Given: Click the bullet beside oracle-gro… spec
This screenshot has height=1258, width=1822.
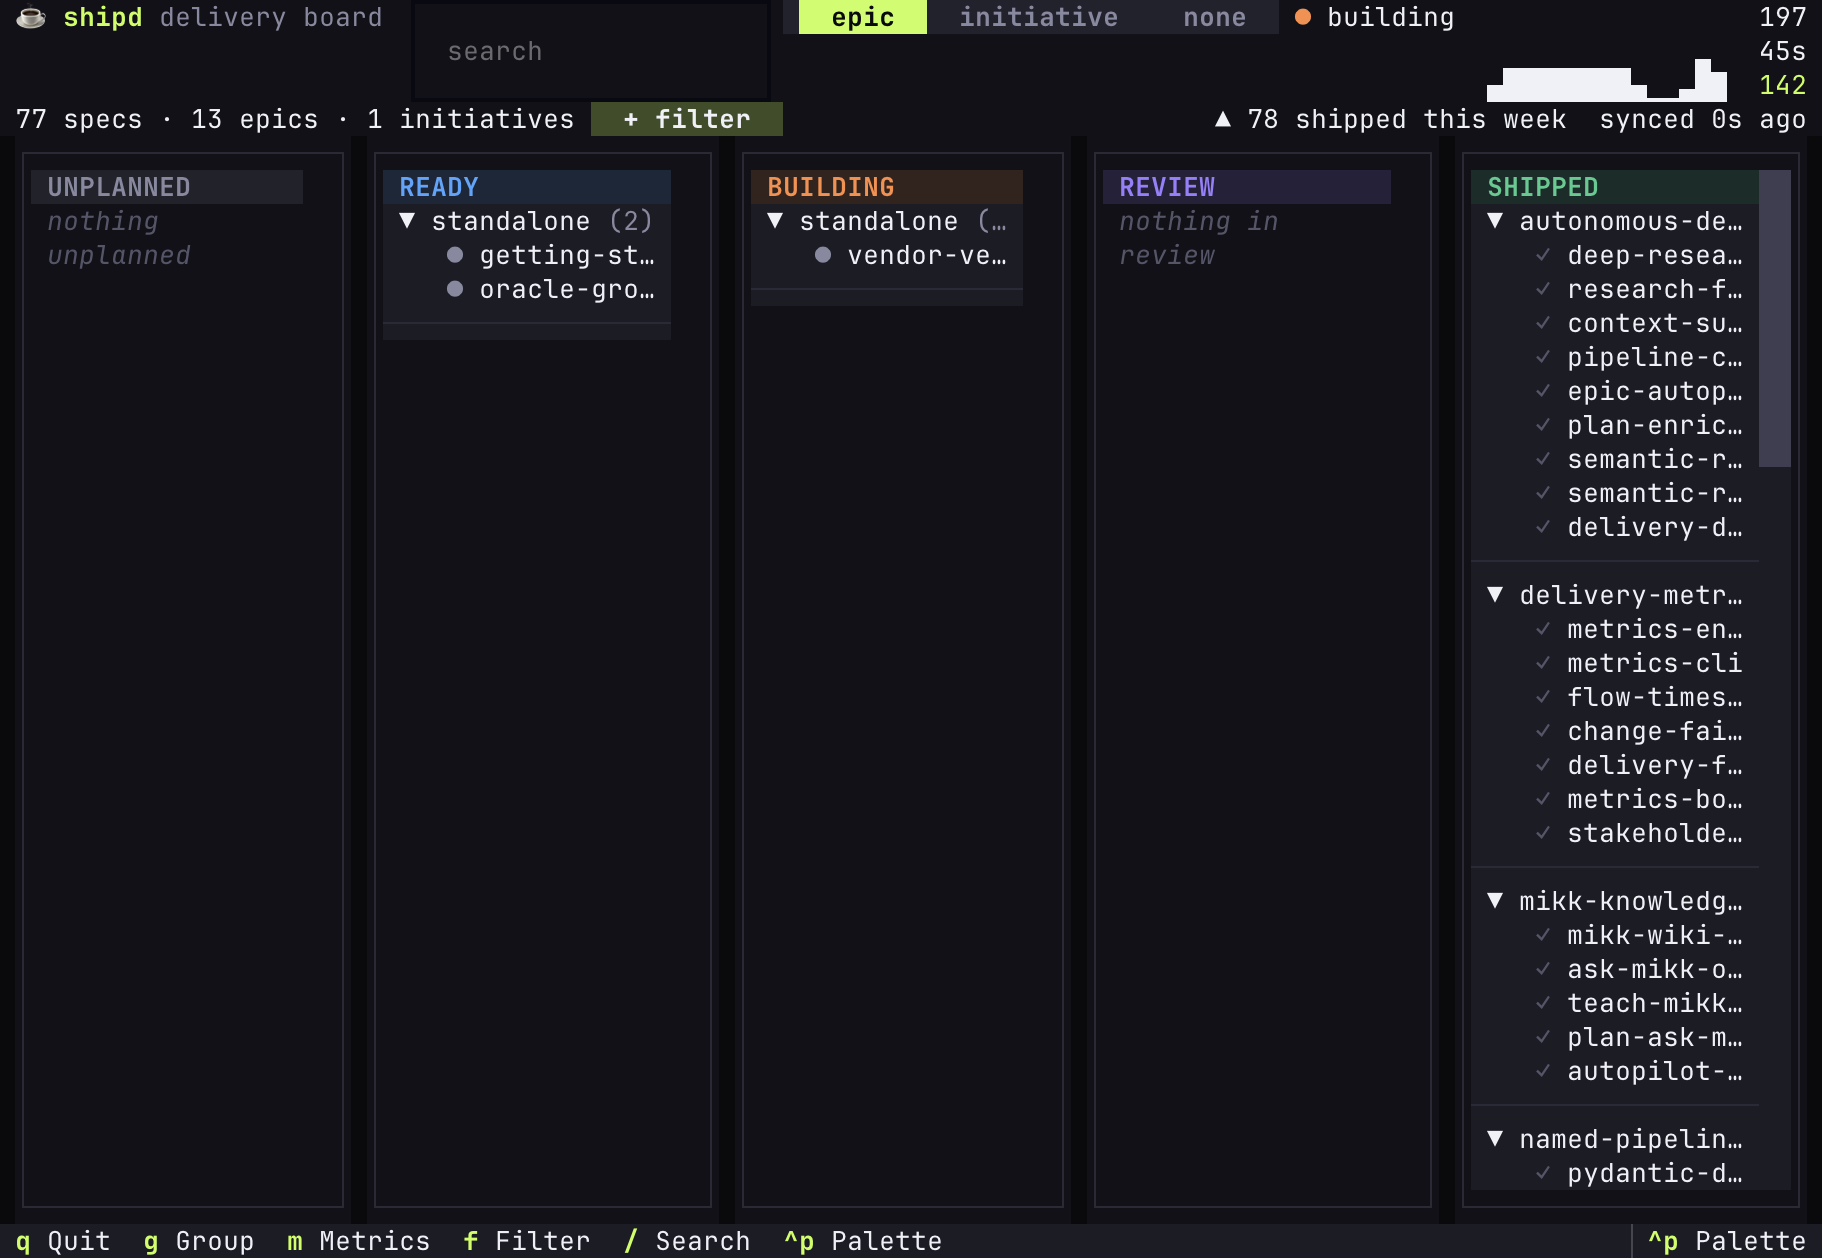Looking at the screenshot, I should [455, 289].
